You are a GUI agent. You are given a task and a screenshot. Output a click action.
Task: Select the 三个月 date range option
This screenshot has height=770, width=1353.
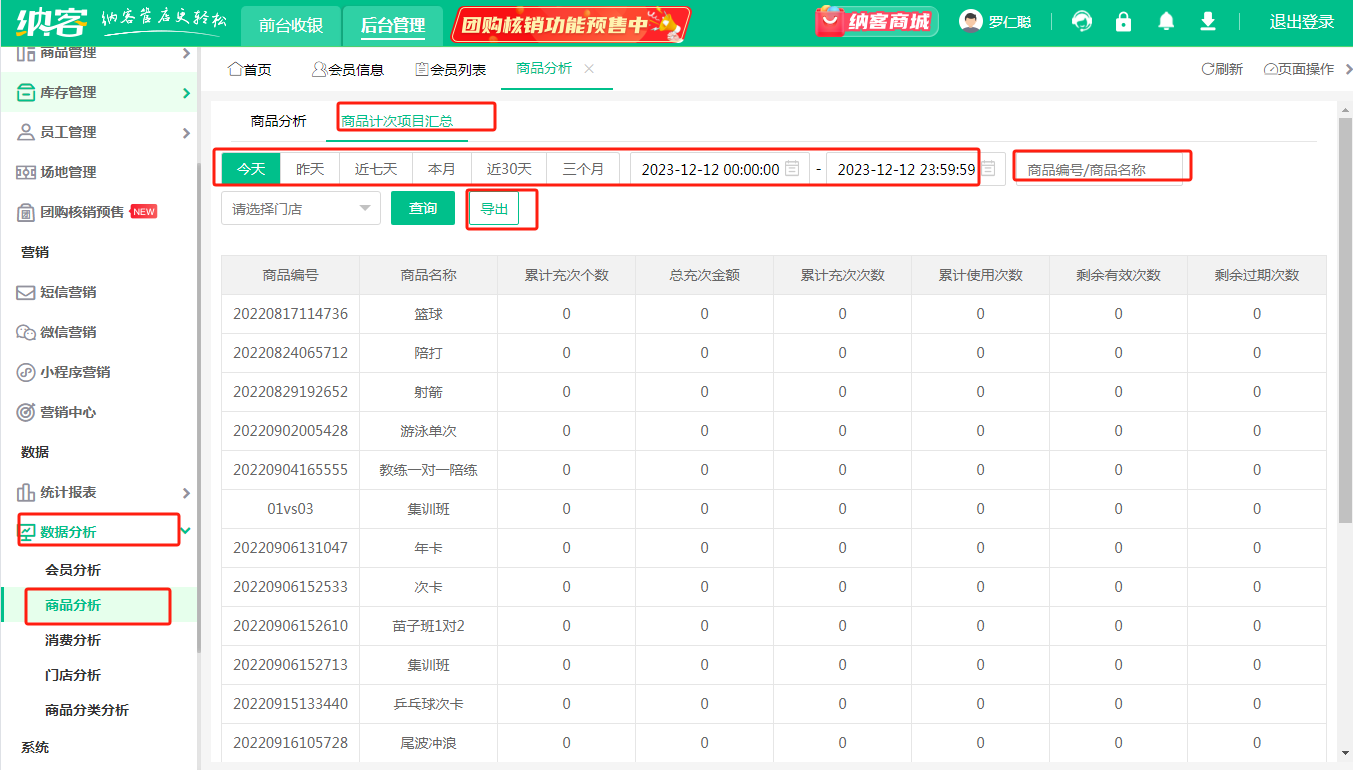tap(583, 169)
